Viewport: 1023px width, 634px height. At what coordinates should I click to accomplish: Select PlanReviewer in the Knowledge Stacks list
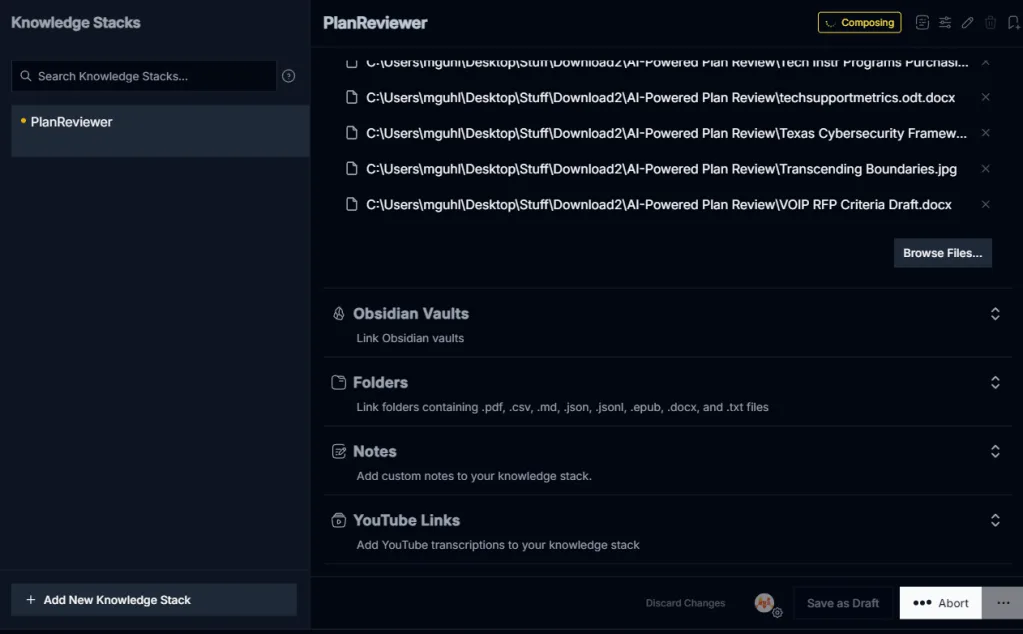[x=160, y=130]
